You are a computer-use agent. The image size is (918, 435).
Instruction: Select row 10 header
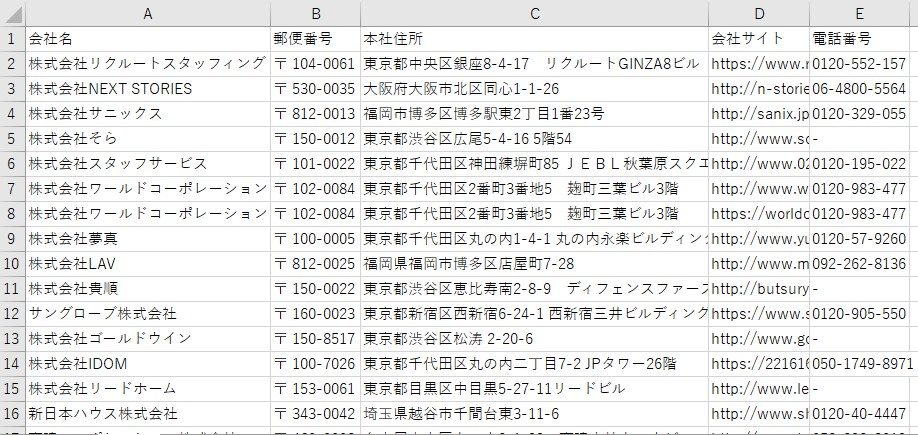13,264
